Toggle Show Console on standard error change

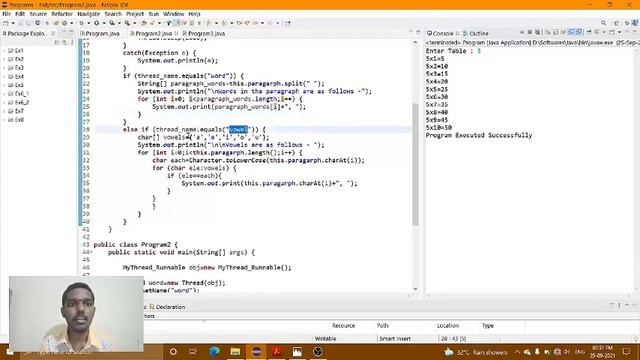[579, 32]
